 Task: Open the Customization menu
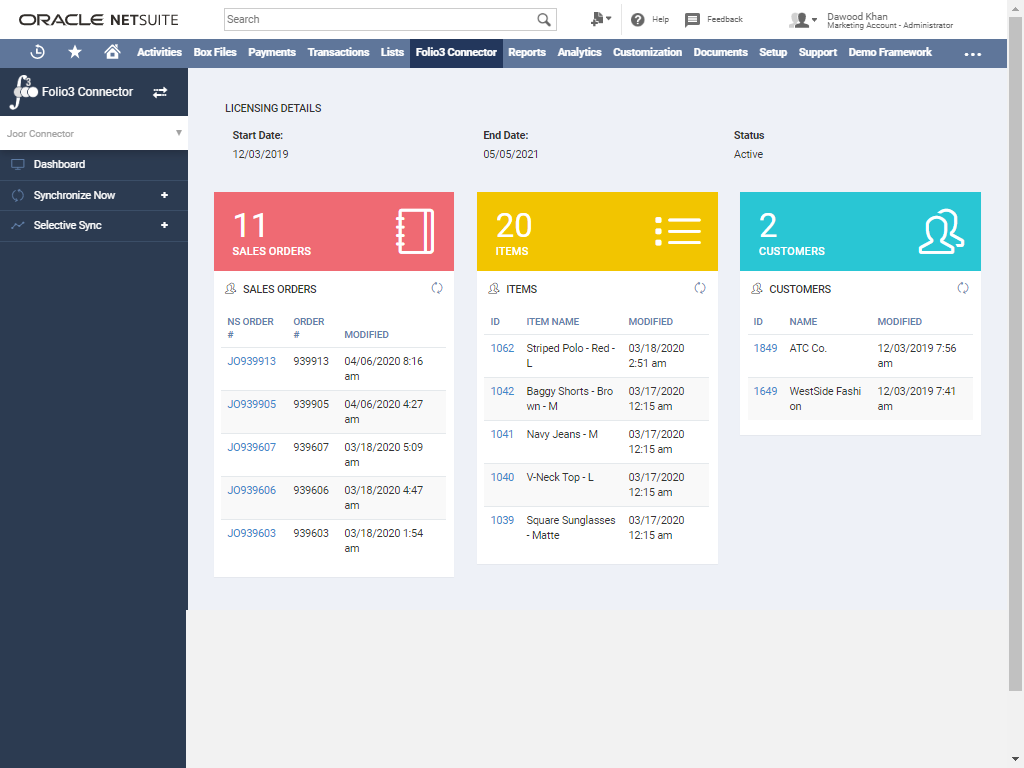tap(647, 52)
